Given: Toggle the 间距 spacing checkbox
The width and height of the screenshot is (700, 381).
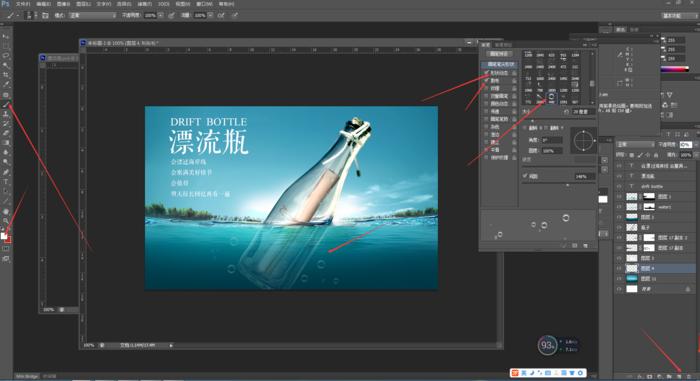Looking at the screenshot, I should pyautogui.click(x=525, y=176).
